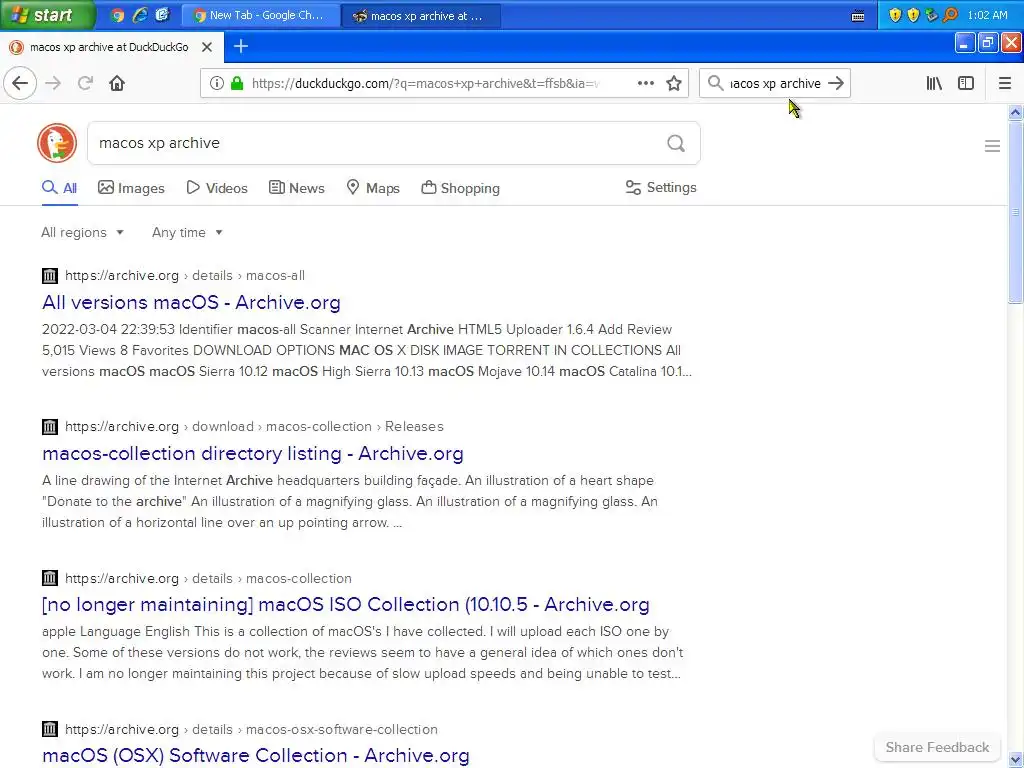The height and width of the screenshot is (768, 1024).
Task: Close the DuckDuckGo search tab
Action: point(206,47)
